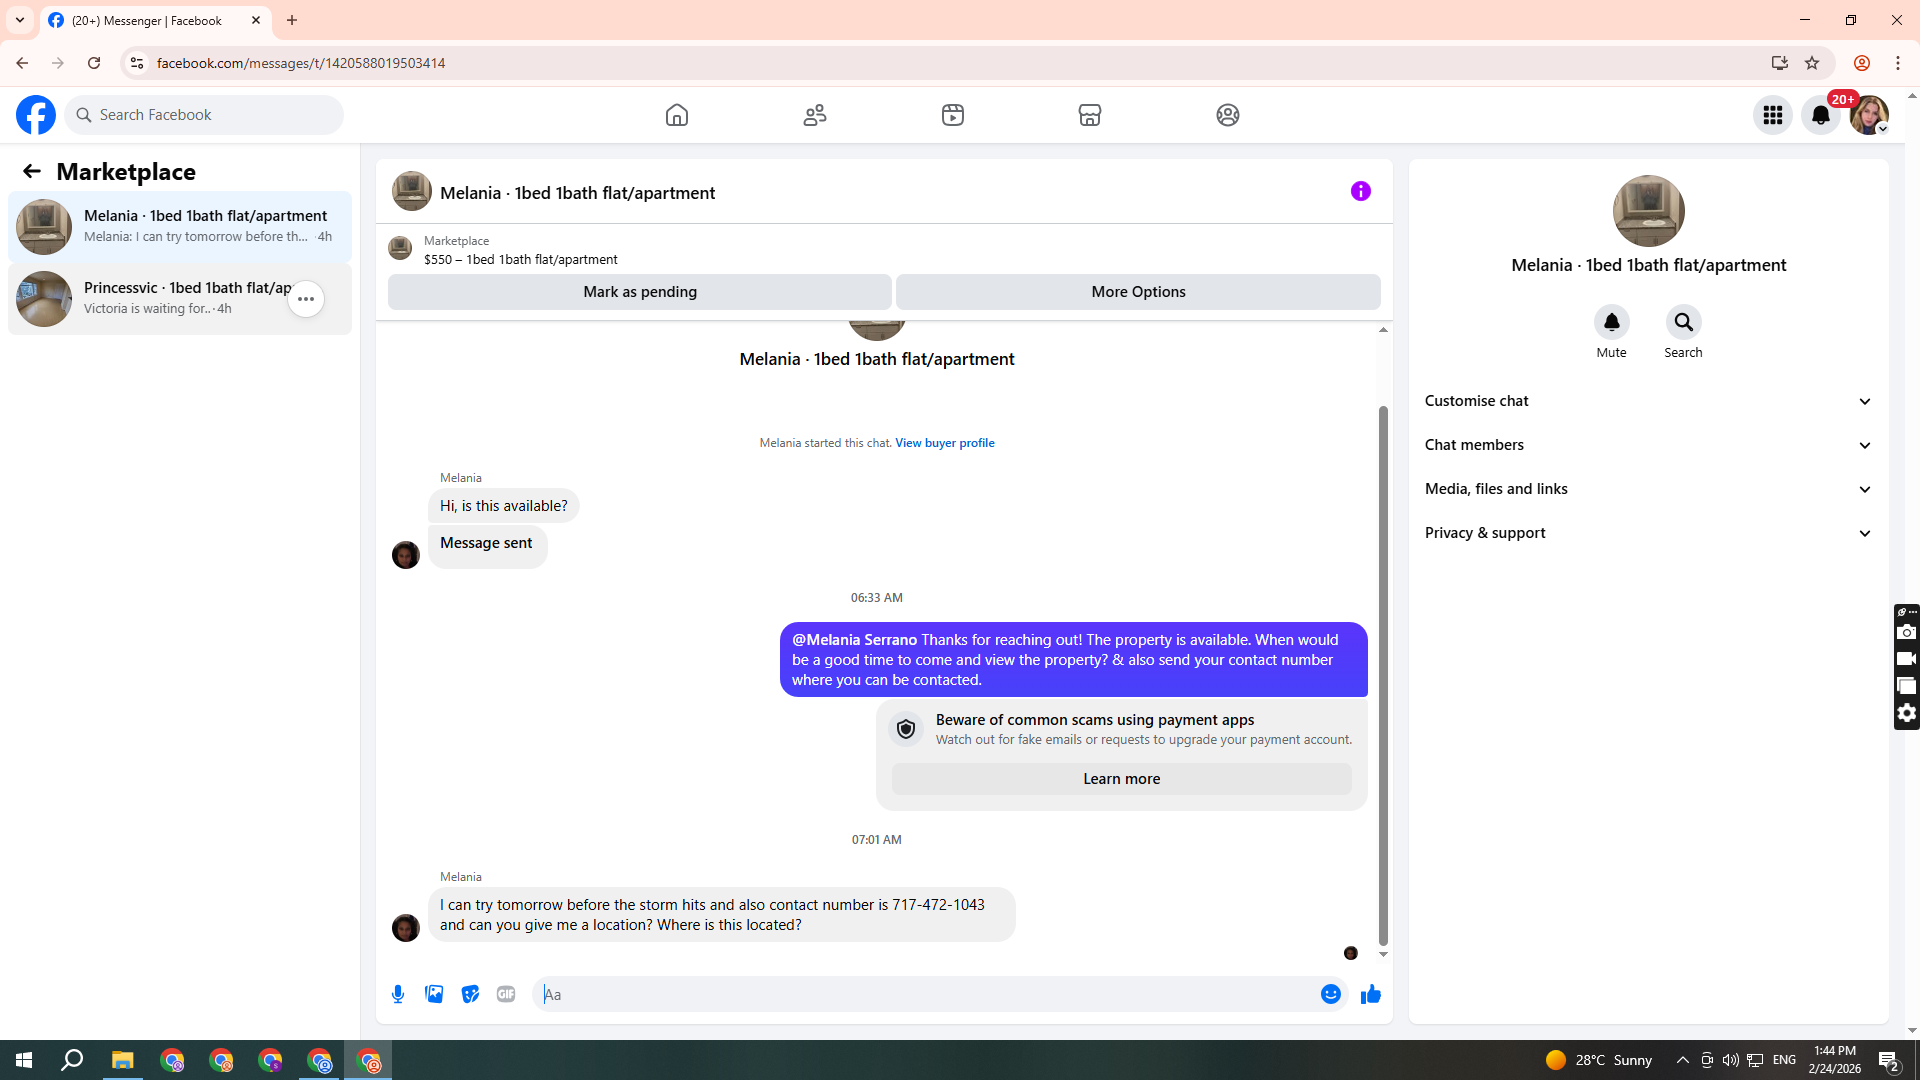Go to Home tab
The width and height of the screenshot is (1920, 1080).
click(x=677, y=115)
